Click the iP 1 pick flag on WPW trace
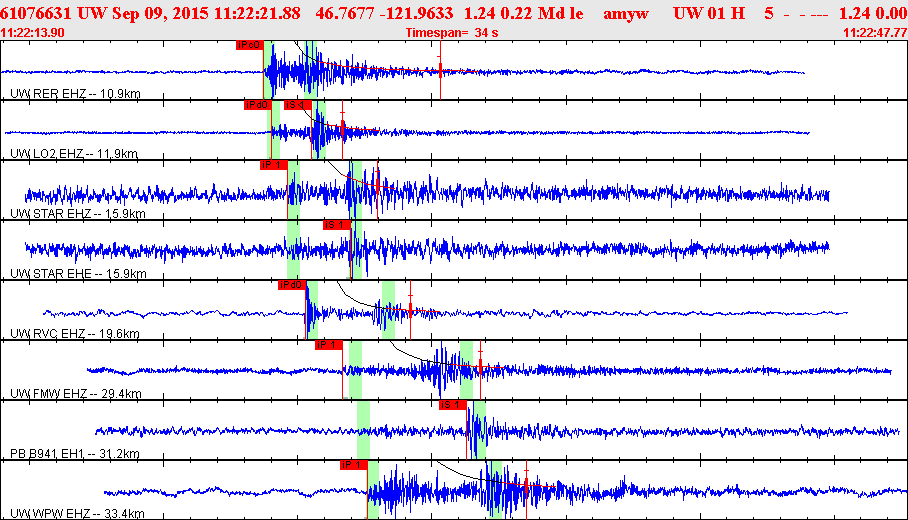Image resolution: width=908 pixels, height=520 pixels. click(354, 465)
